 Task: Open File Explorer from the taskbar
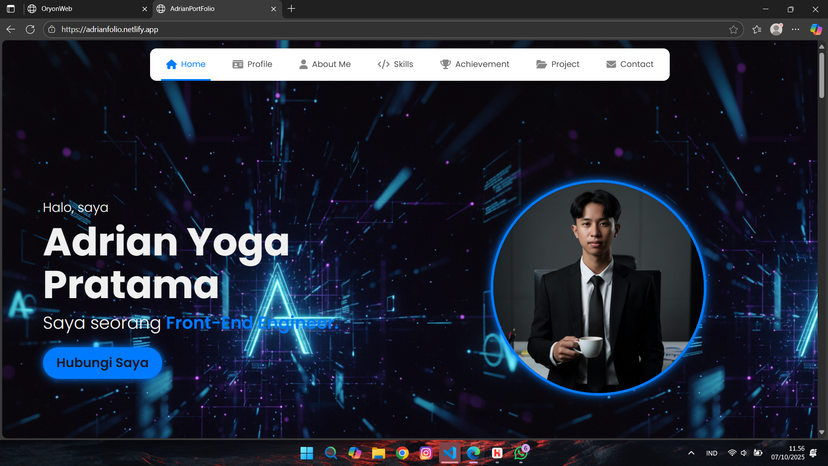378,453
